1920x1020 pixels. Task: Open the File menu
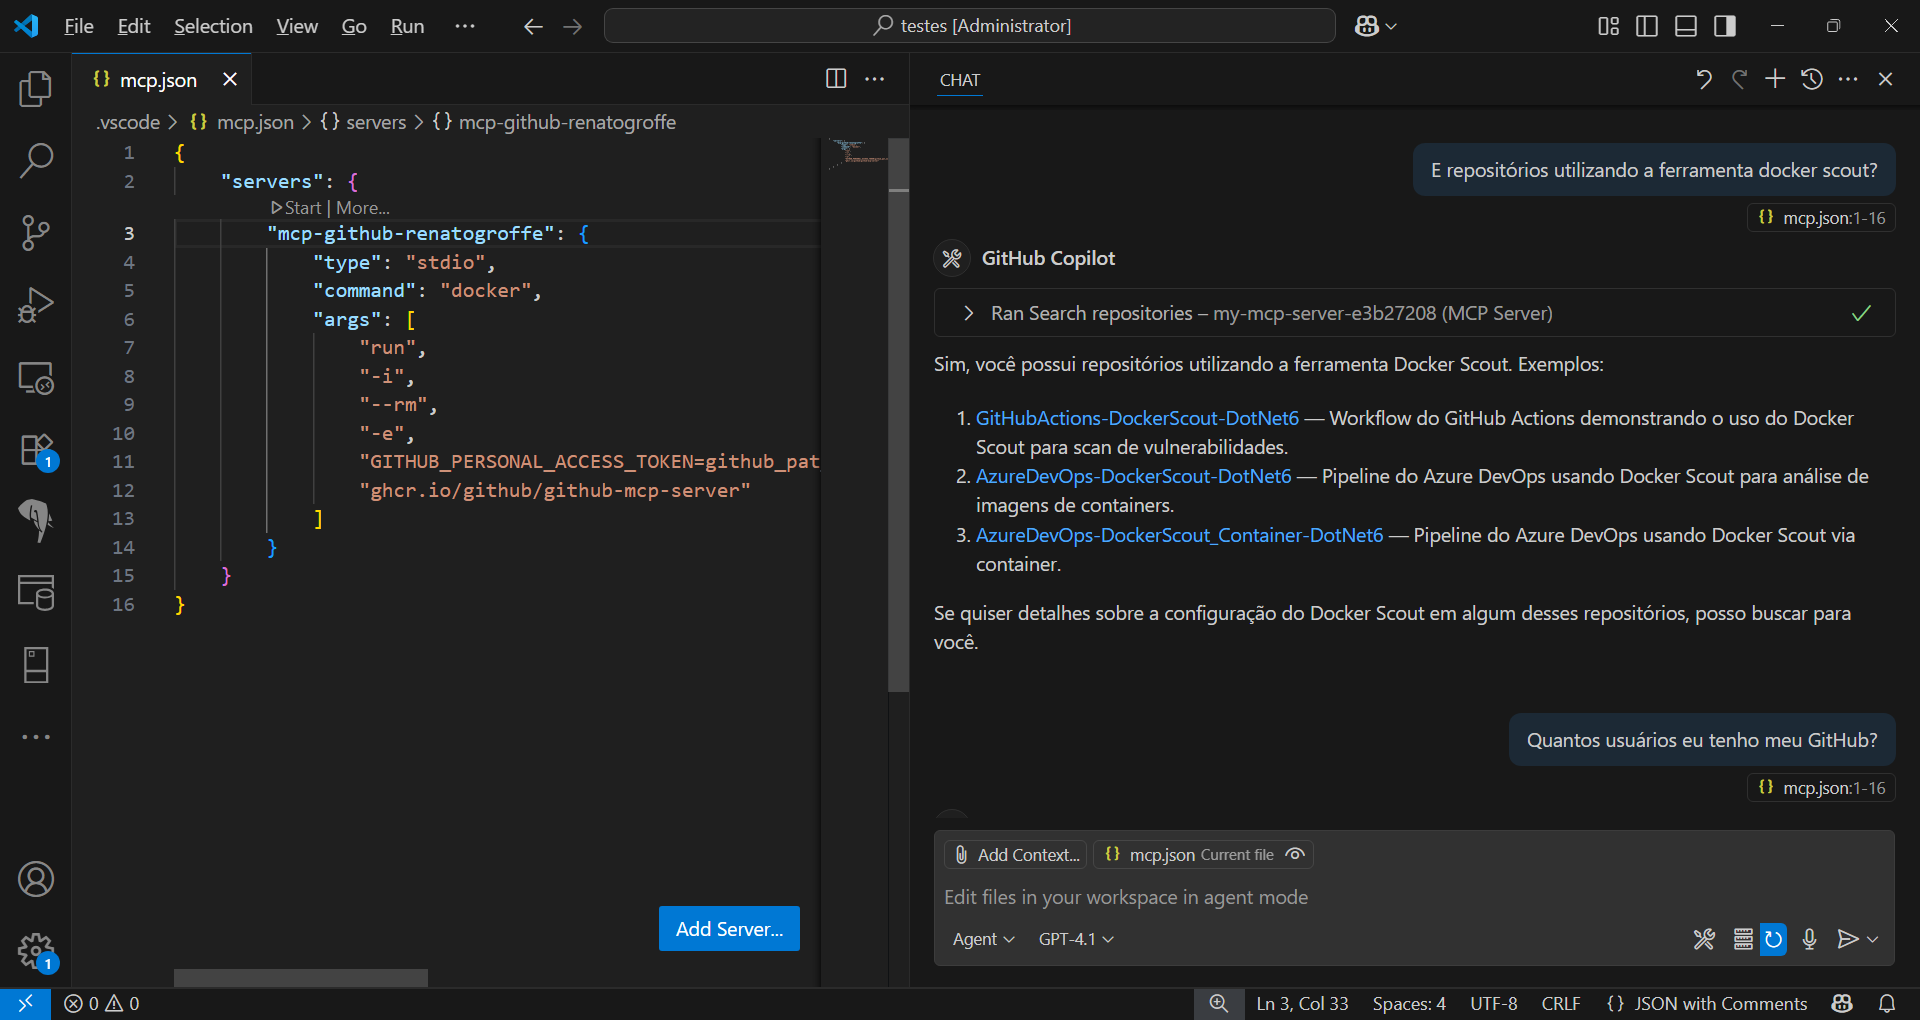[79, 26]
